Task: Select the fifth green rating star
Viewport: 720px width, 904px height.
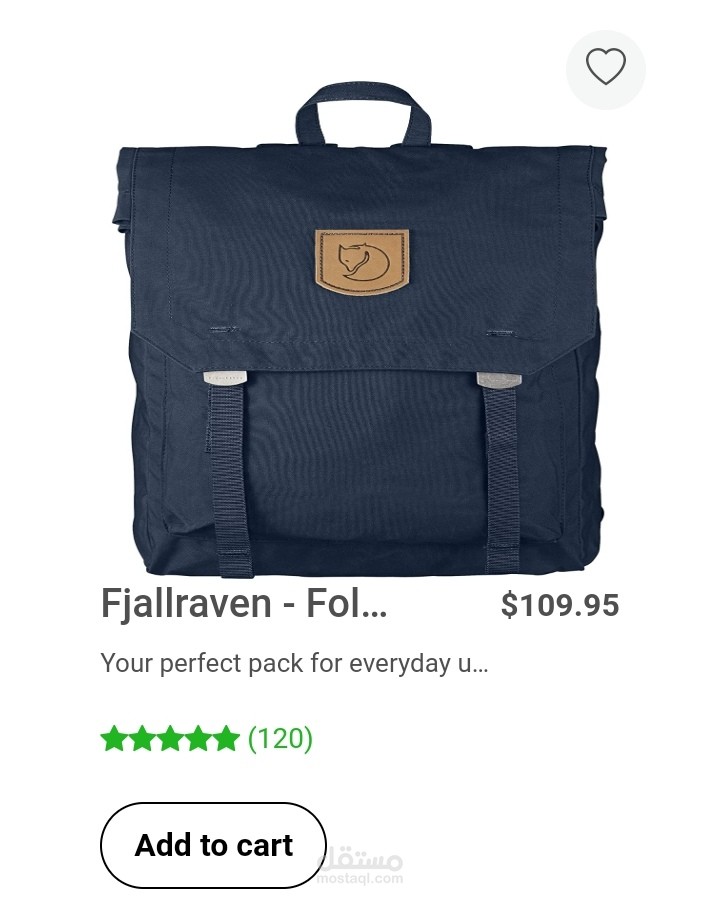Action: 225,739
